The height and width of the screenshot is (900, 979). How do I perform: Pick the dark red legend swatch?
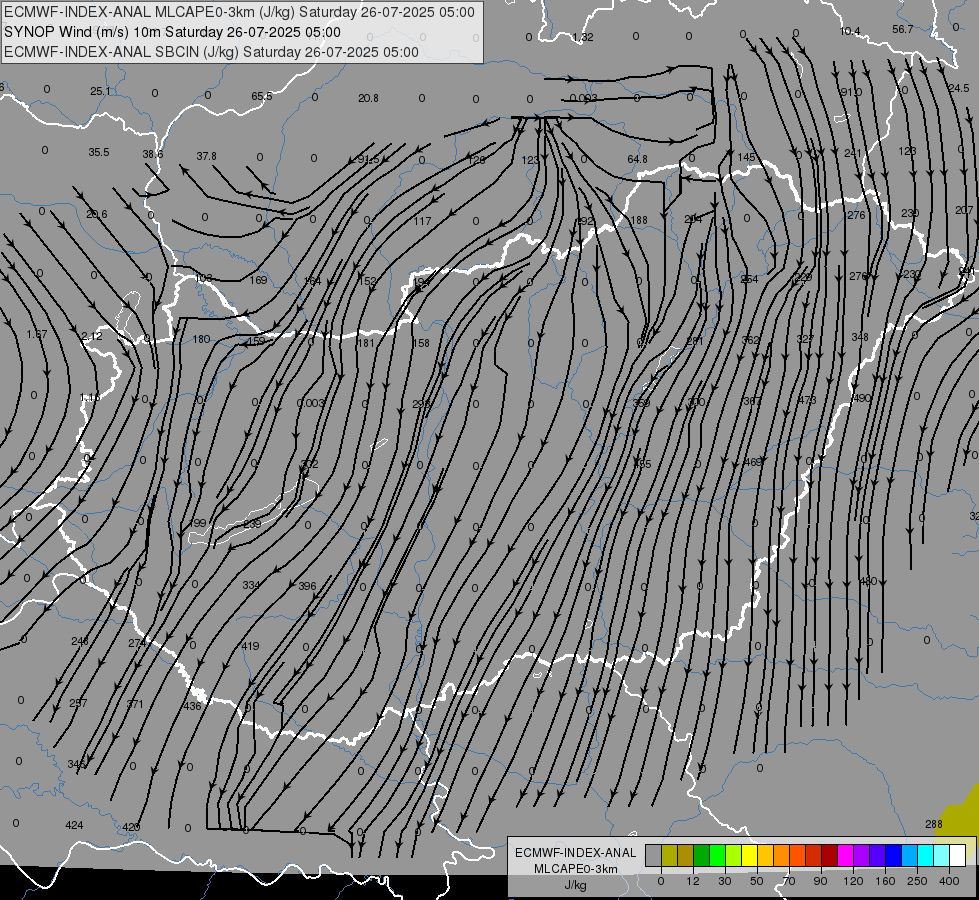coord(830,855)
